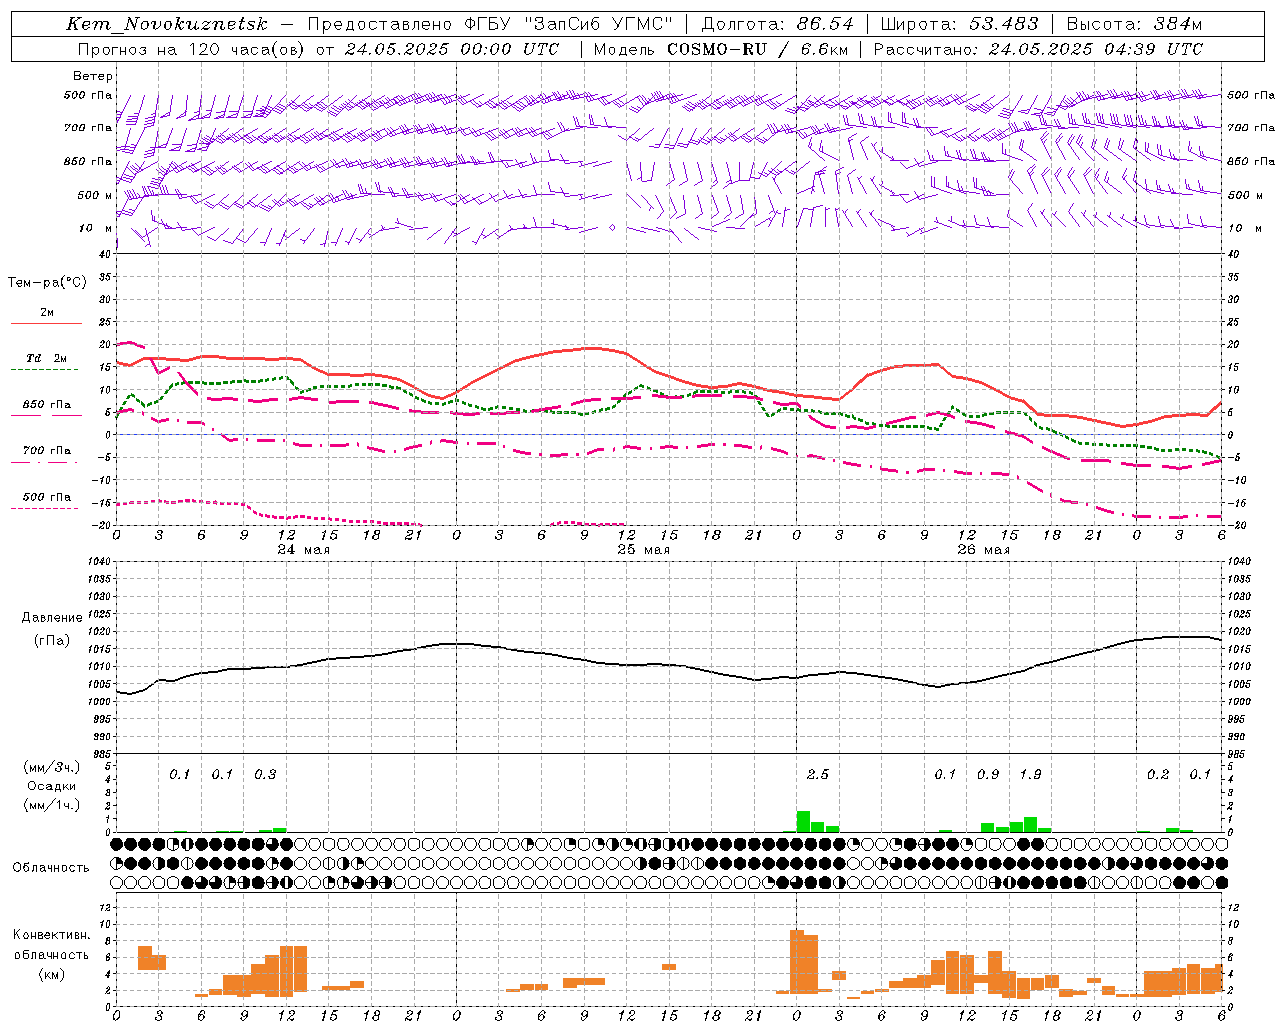Click '500 гПа' entry in temperature legend
This screenshot has height=1024, width=1280.
[x=47, y=497]
